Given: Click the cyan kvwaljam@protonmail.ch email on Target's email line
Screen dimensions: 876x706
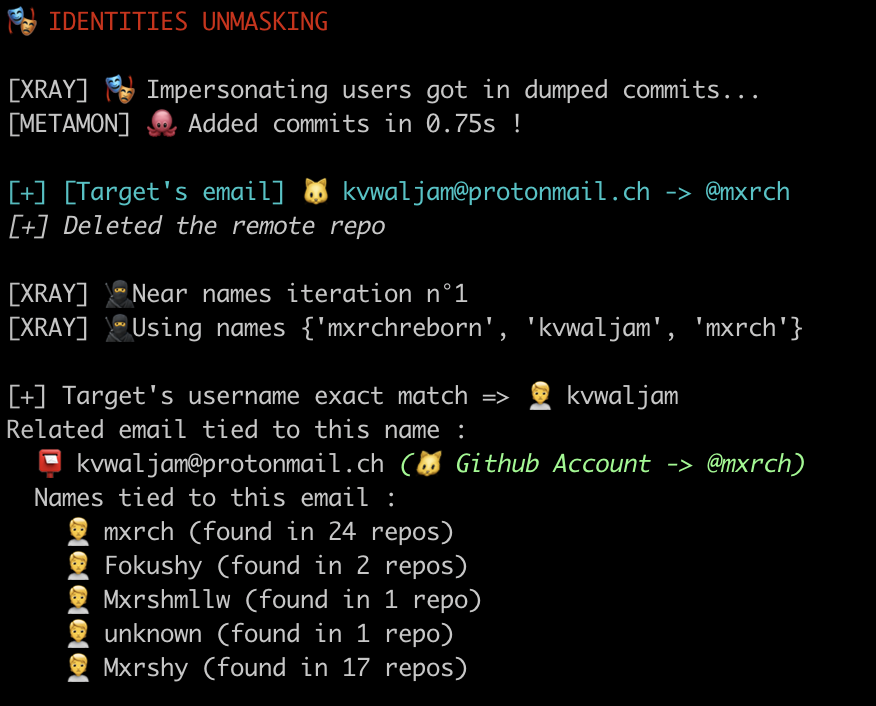Looking at the screenshot, I should [496, 191].
